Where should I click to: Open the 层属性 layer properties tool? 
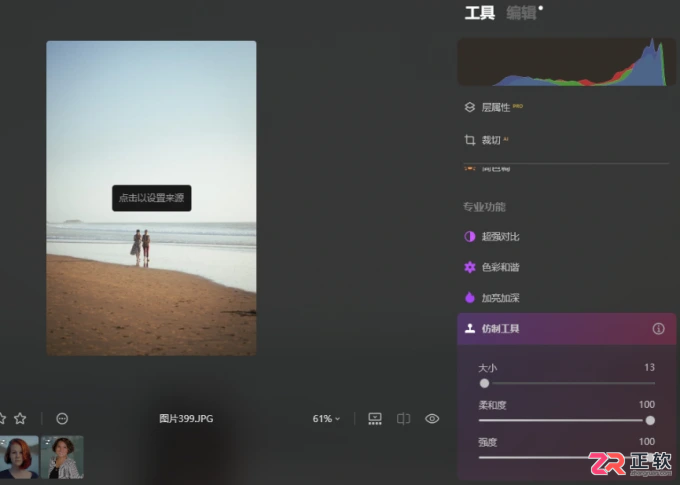click(x=496, y=107)
